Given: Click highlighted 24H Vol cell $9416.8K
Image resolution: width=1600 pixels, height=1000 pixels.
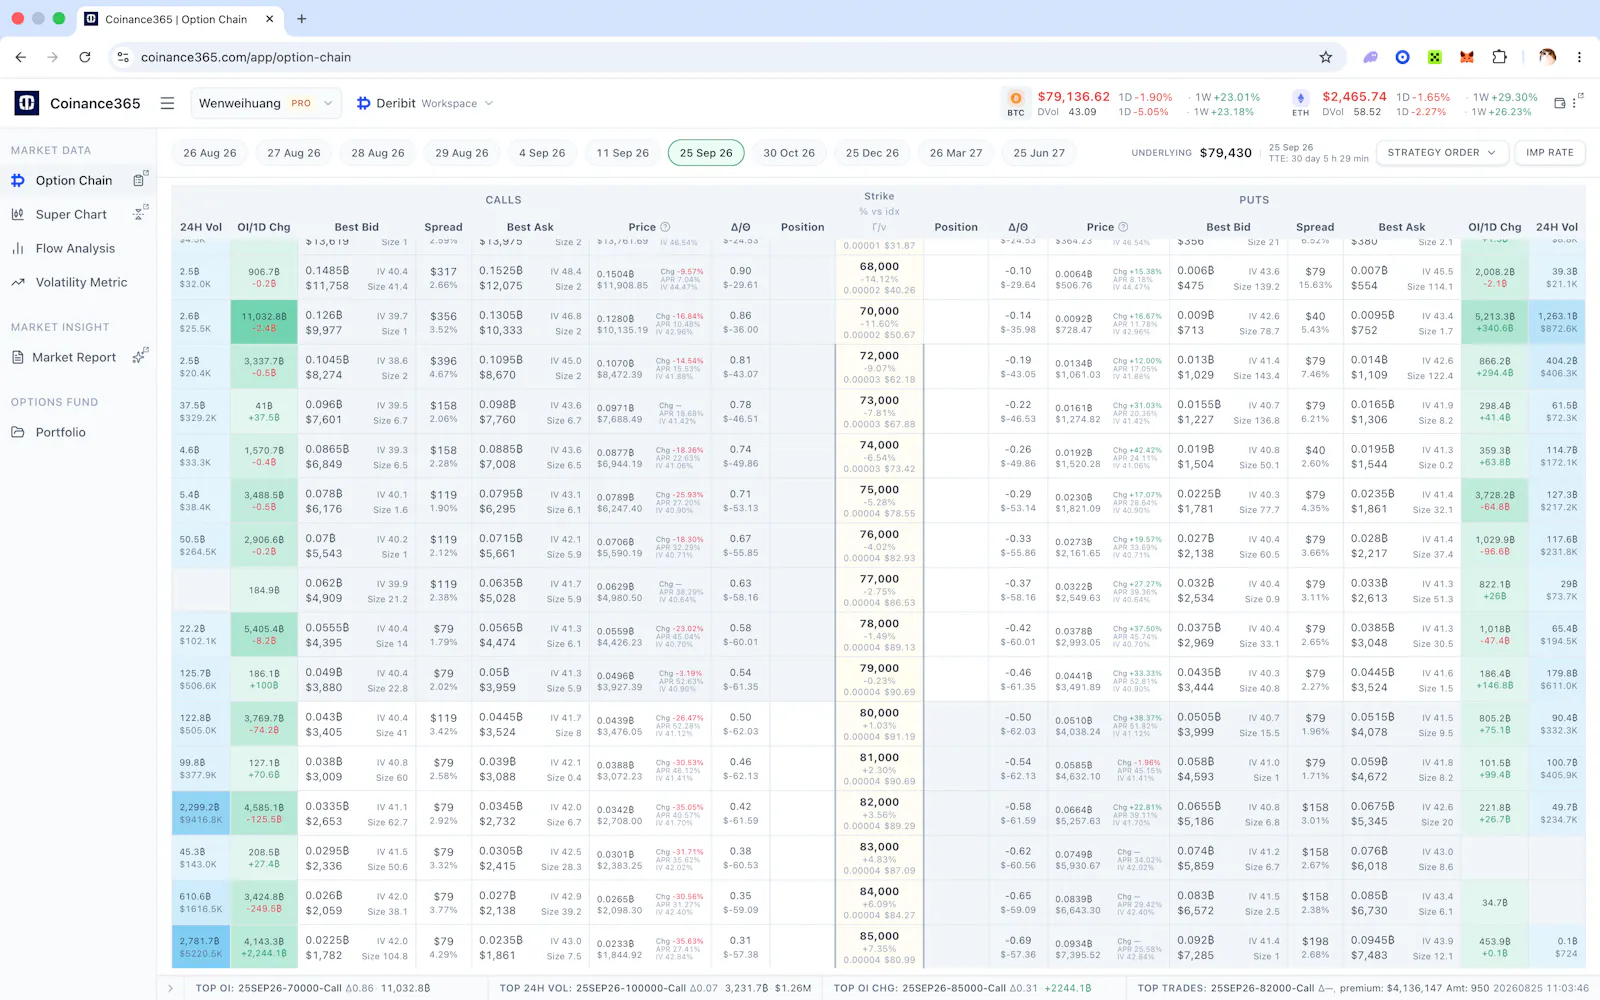Looking at the screenshot, I should [200, 813].
